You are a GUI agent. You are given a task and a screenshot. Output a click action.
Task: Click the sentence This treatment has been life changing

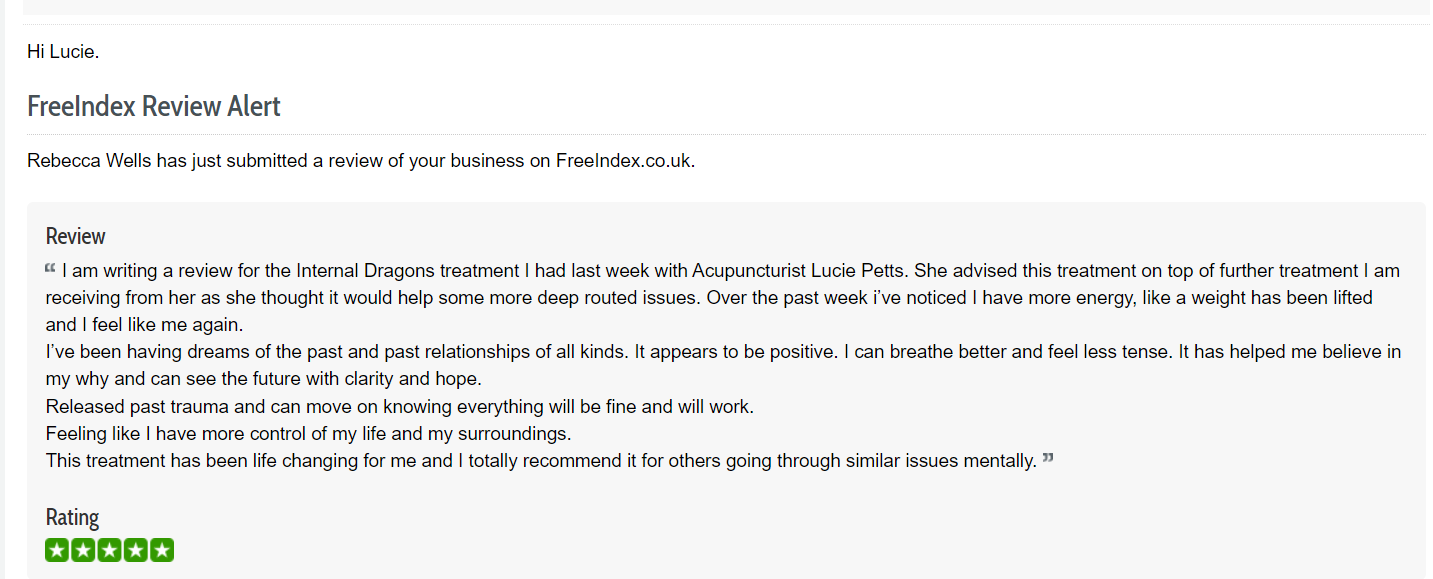pyautogui.click(x=541, y=461)
